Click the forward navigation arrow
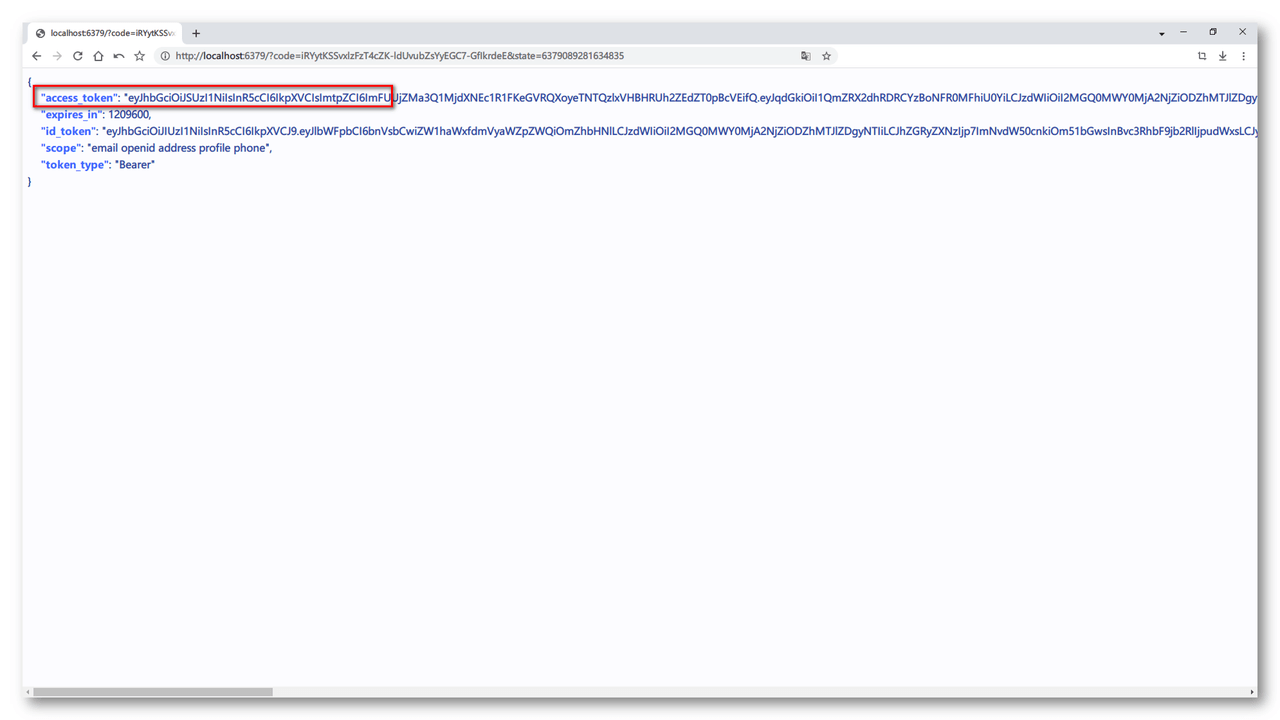 (57, 56)
